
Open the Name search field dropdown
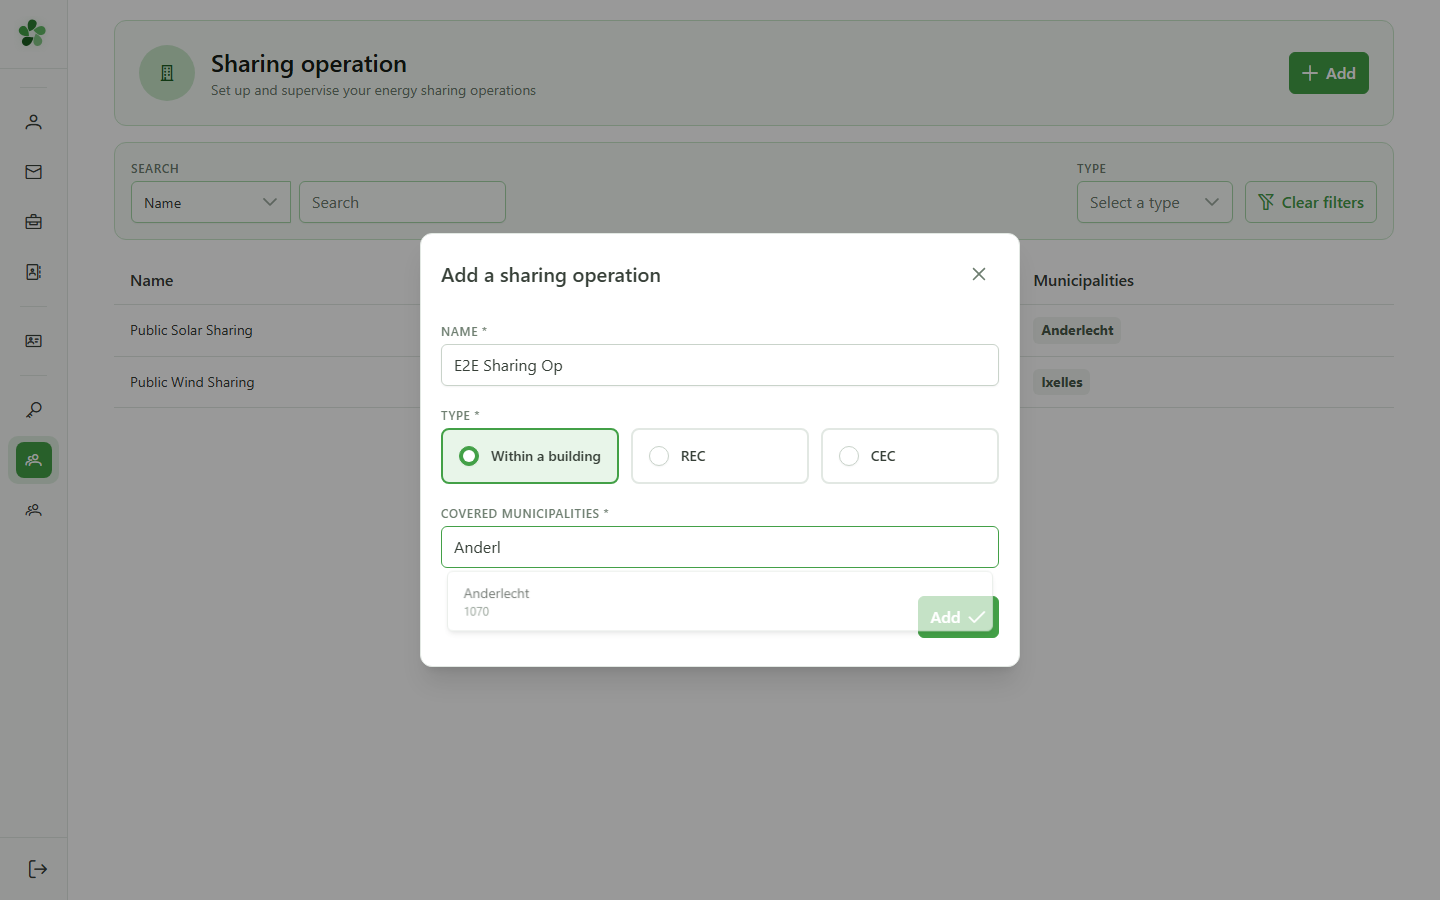211,202
